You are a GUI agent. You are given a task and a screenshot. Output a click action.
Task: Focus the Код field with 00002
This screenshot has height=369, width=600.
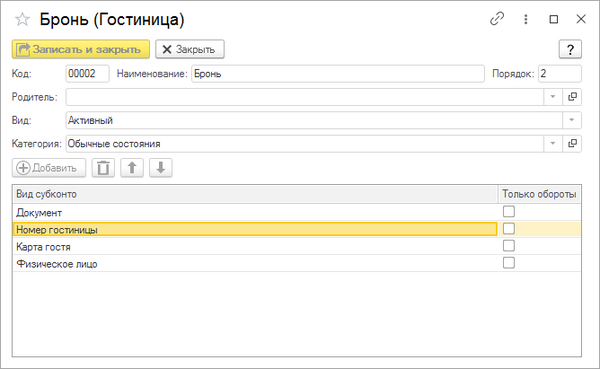click(x=87, y=73)
